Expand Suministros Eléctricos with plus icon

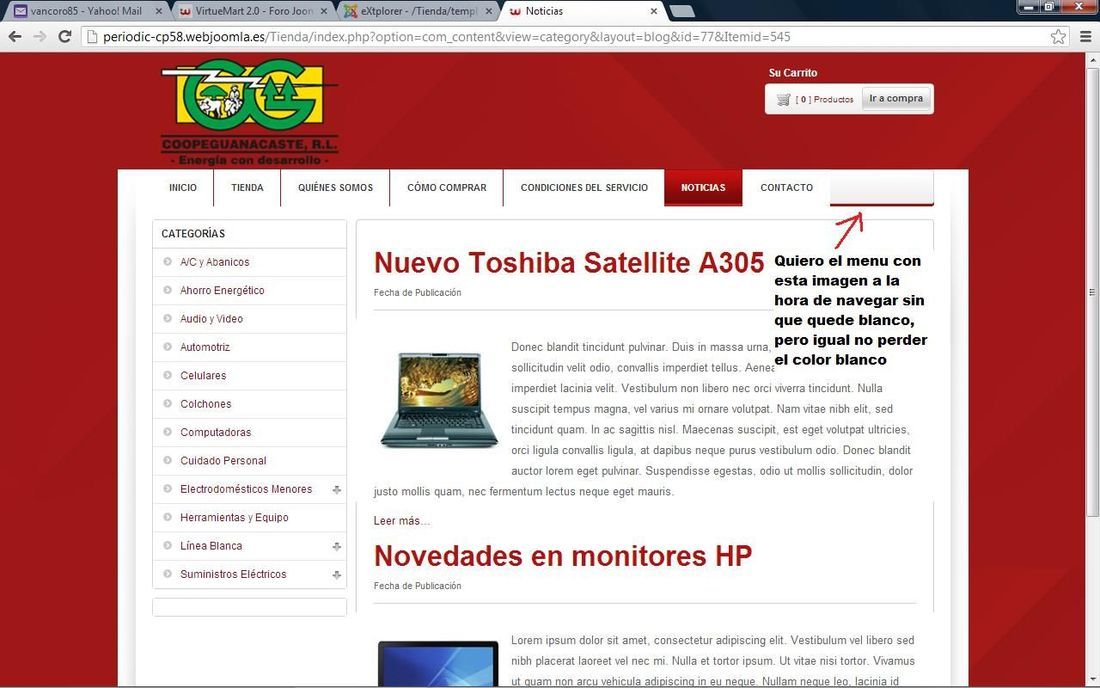click(337, 574)
